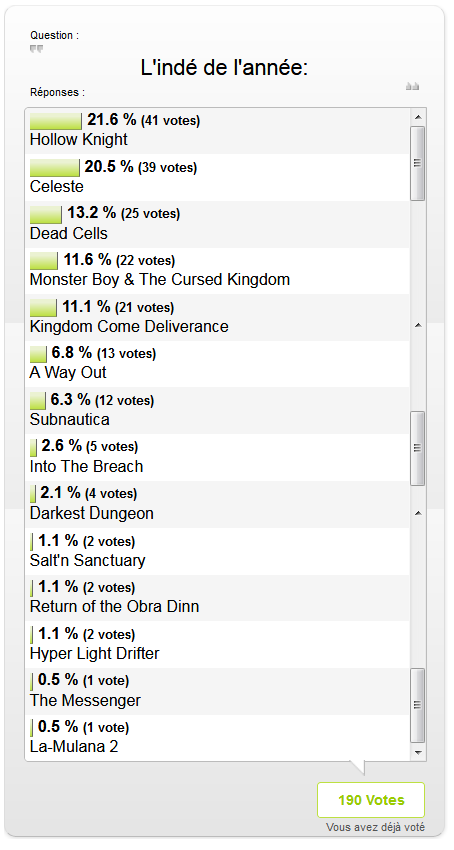Click the up arrow next to Kingdom Come Deliverance
Viewport: 454px width, 850px height.
coord(418,325)
